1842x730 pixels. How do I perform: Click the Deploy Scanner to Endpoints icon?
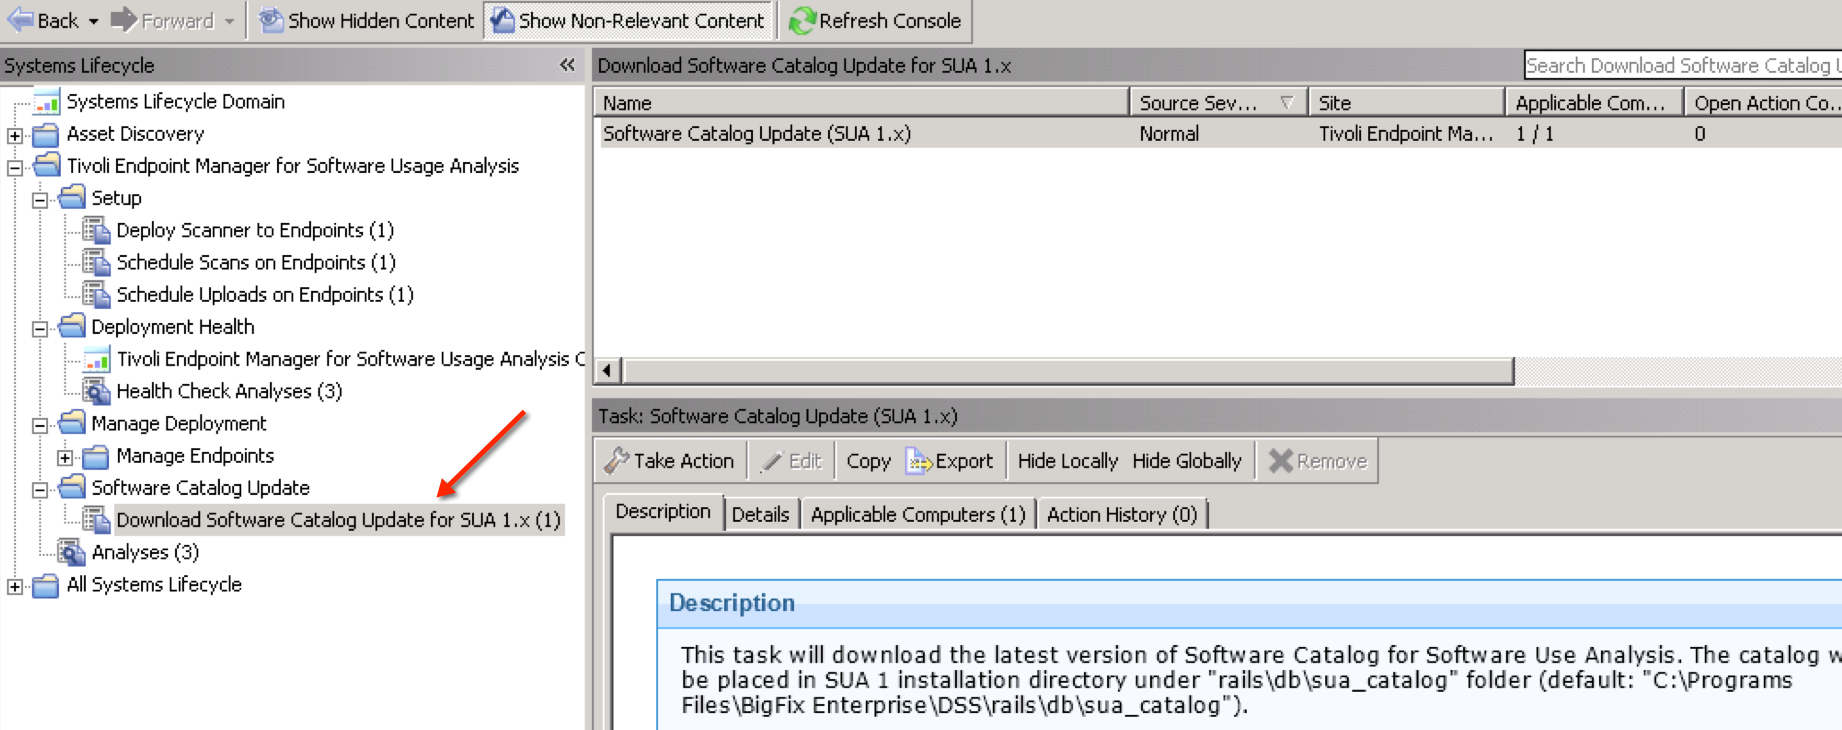tap(97, 231)
